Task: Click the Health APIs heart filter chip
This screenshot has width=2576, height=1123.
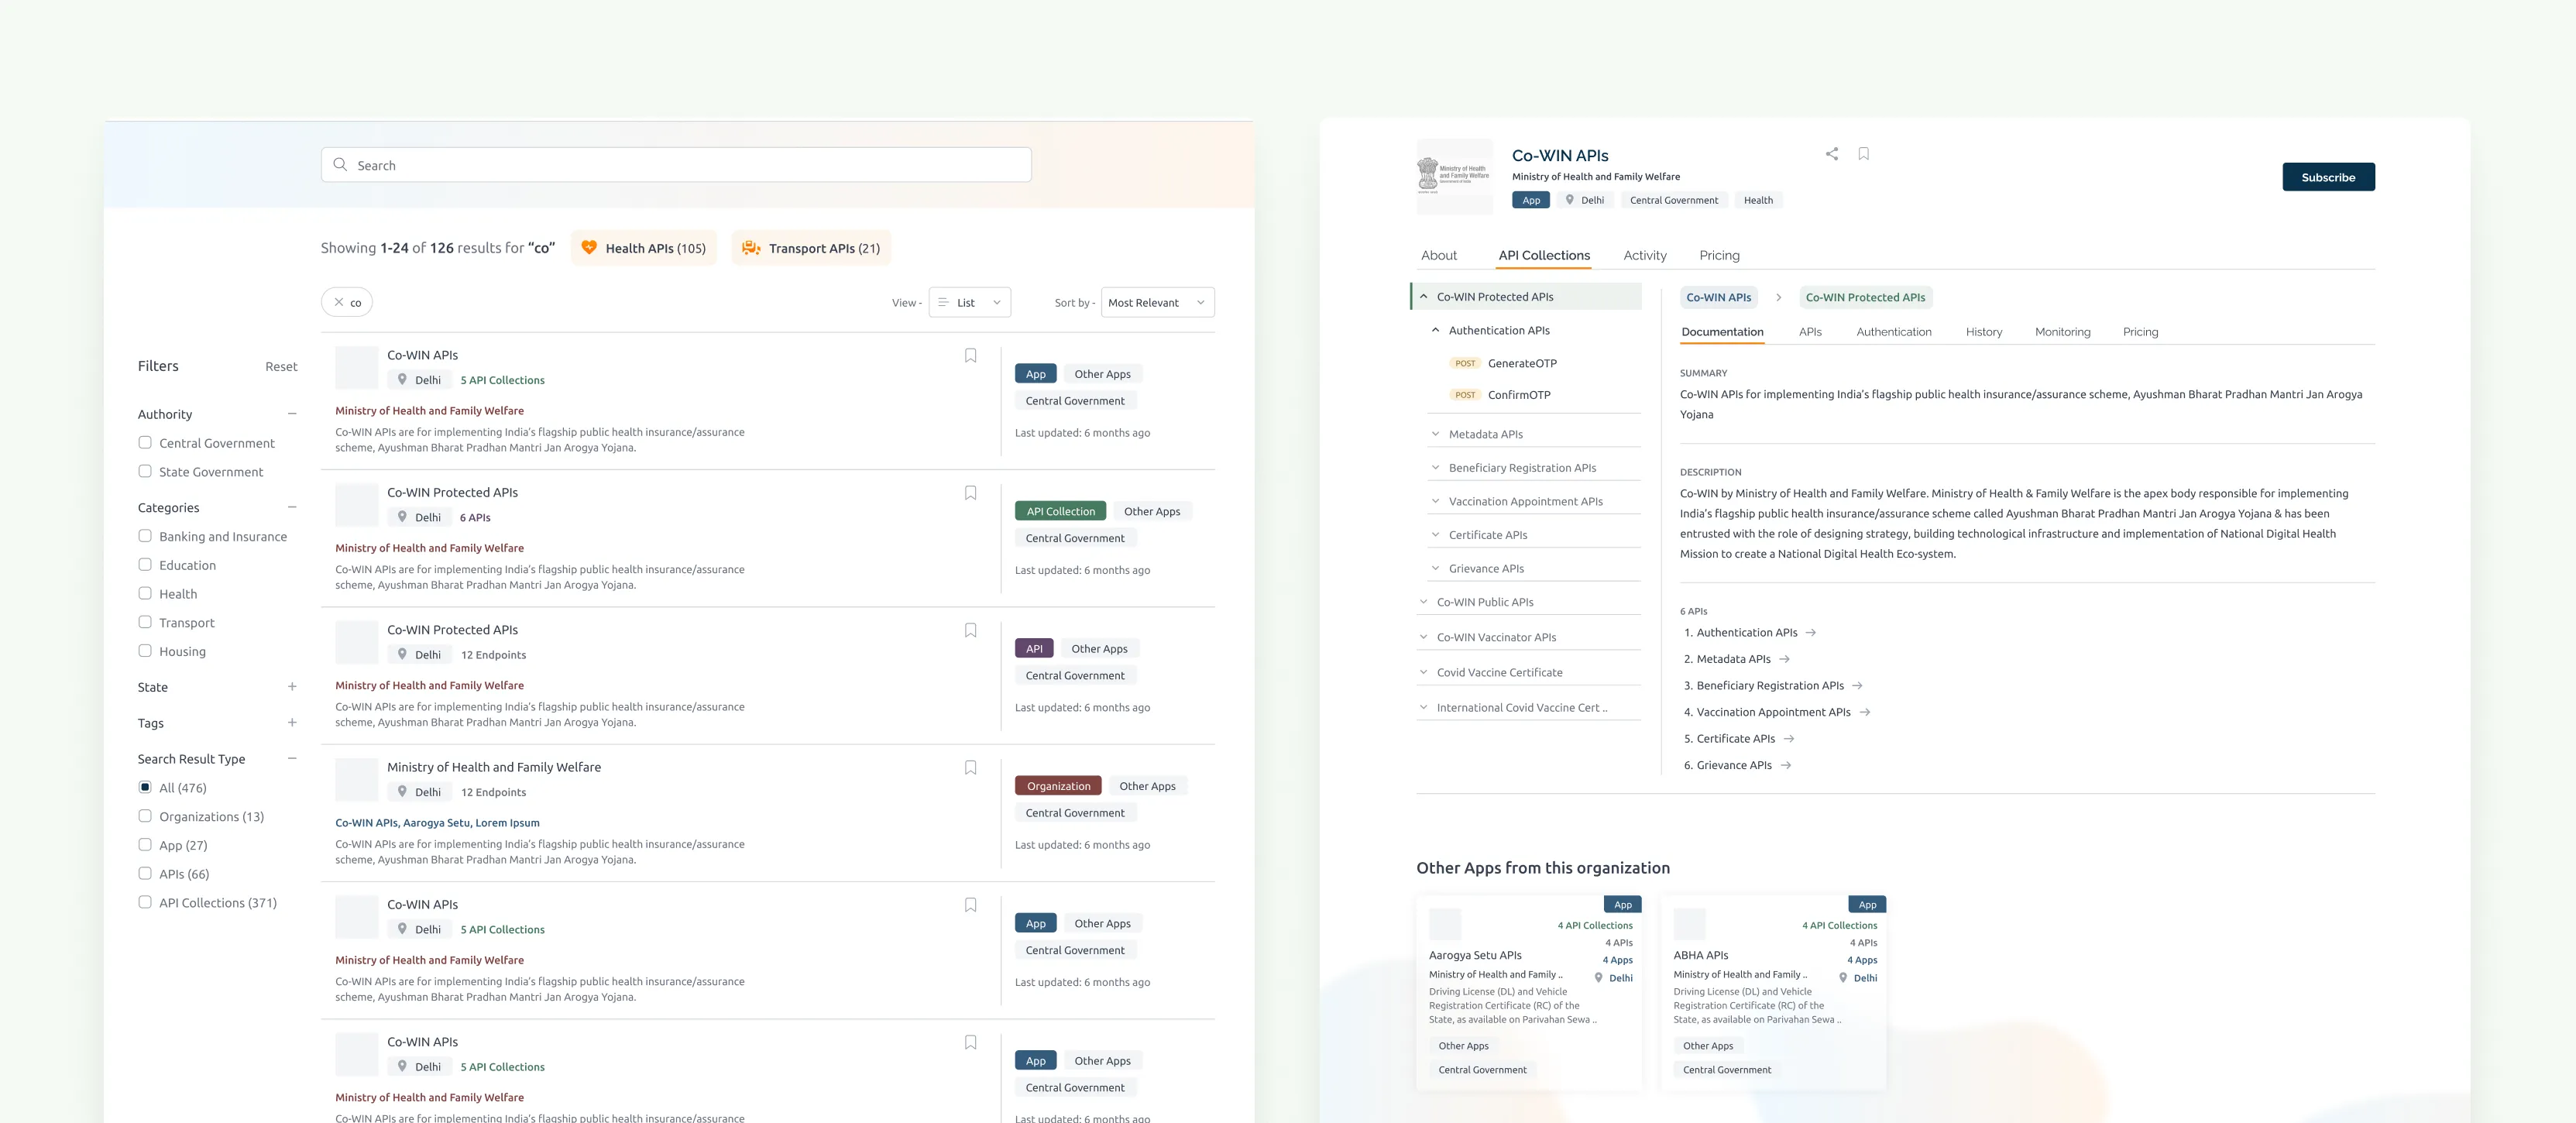Action: (643, 248)
